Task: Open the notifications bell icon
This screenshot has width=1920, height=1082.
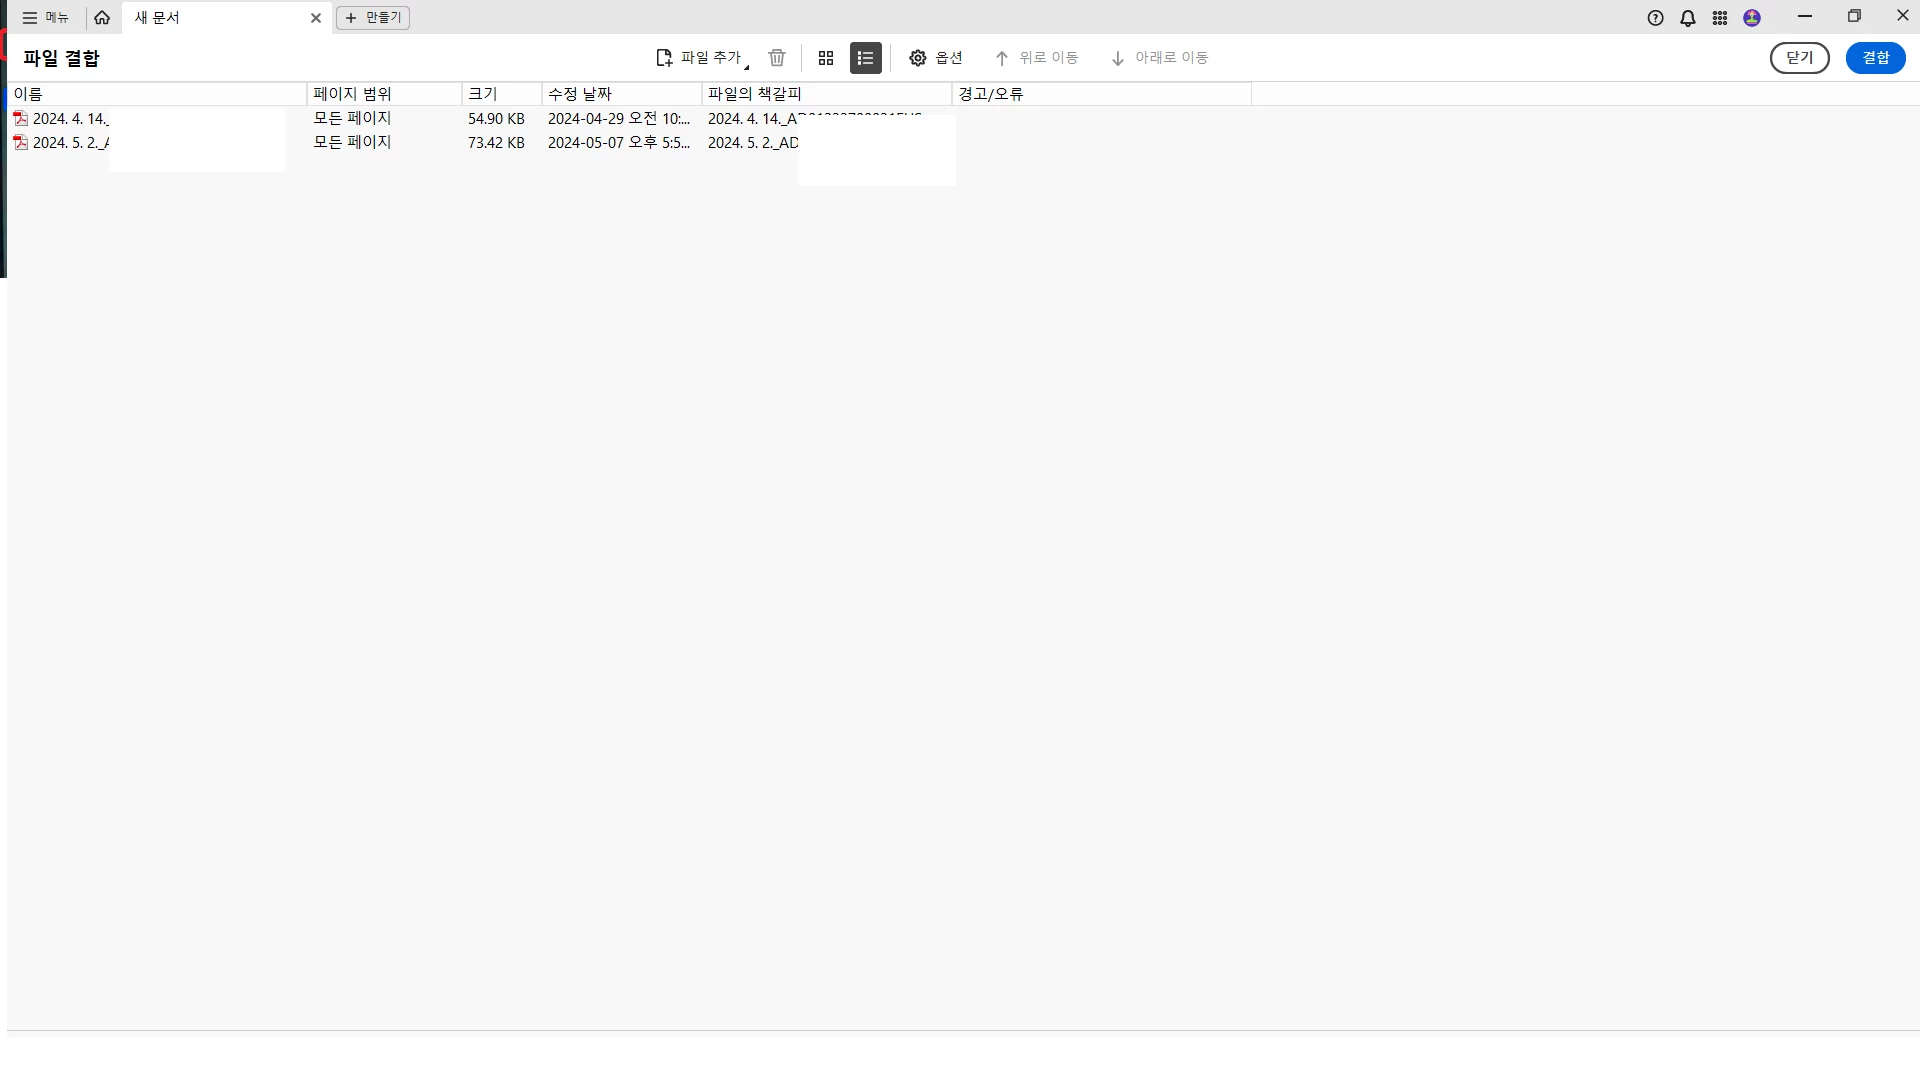Action: coord(1688,18)
